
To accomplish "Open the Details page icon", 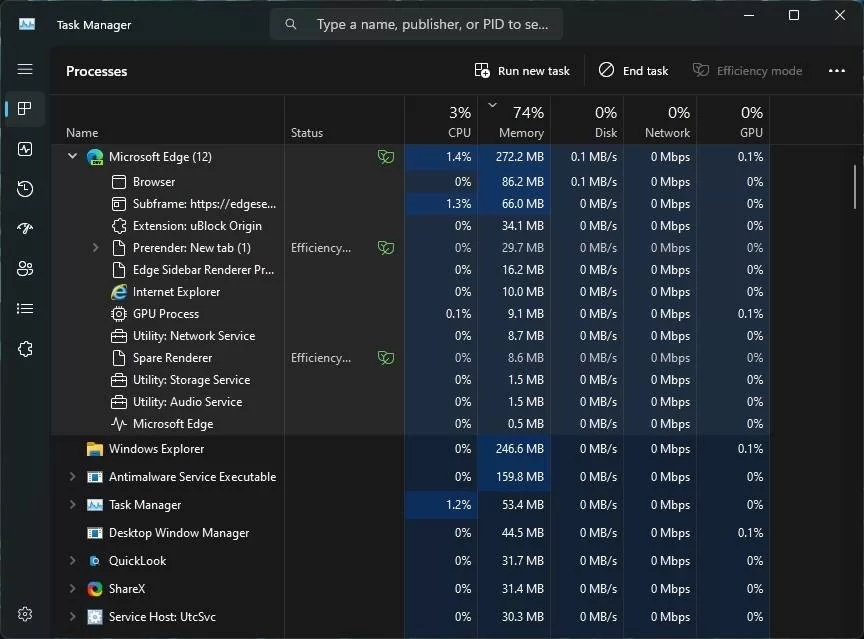I will click(25, 309).
